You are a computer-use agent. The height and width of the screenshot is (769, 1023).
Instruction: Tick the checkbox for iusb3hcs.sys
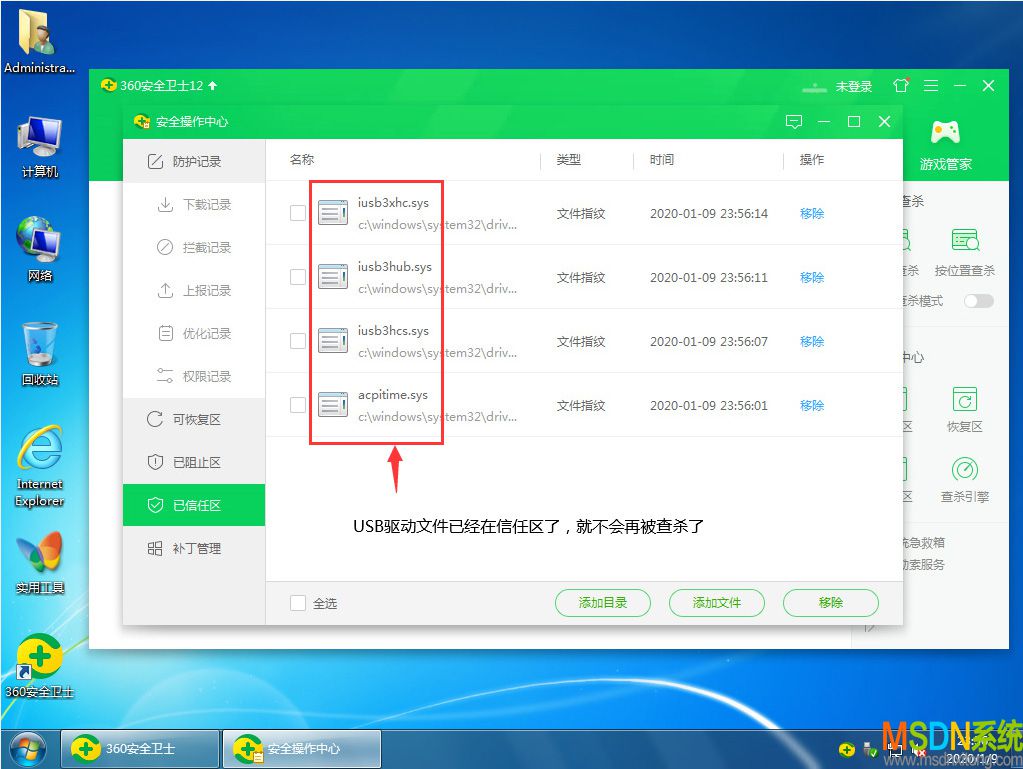(x=298, y=340)
